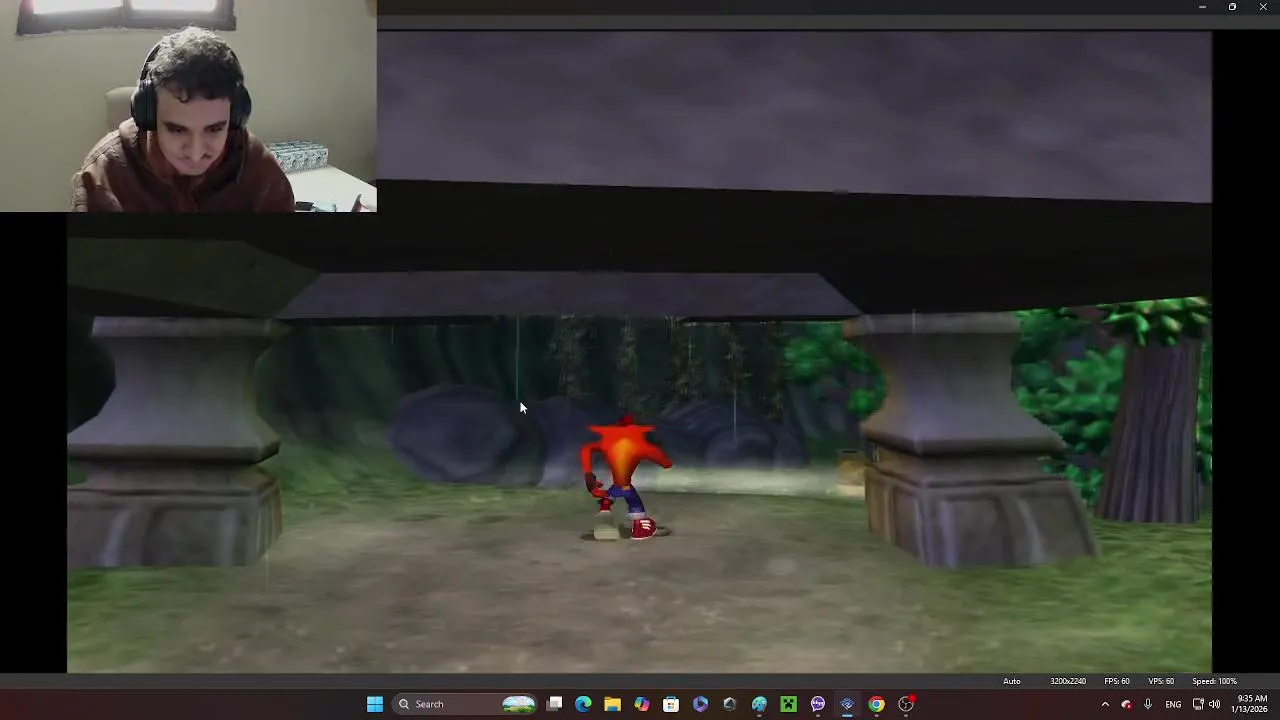1280x720 pixels.
Task: Click the FPS: 60 status entry
Action: pyautogui.click(x=1117, y=681)
